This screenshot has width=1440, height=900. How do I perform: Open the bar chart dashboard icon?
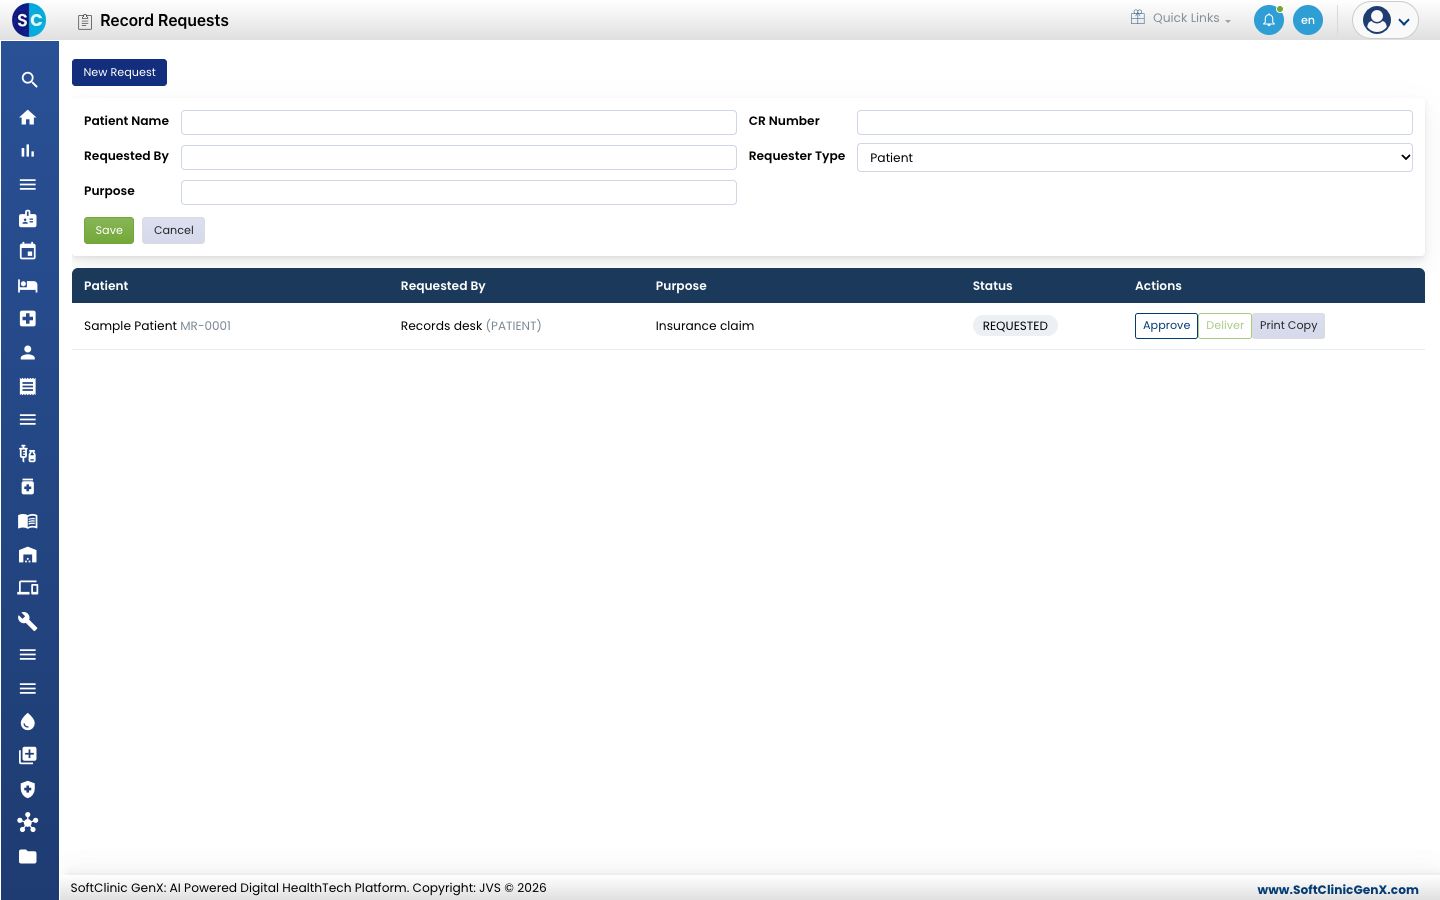pos(28,151)
